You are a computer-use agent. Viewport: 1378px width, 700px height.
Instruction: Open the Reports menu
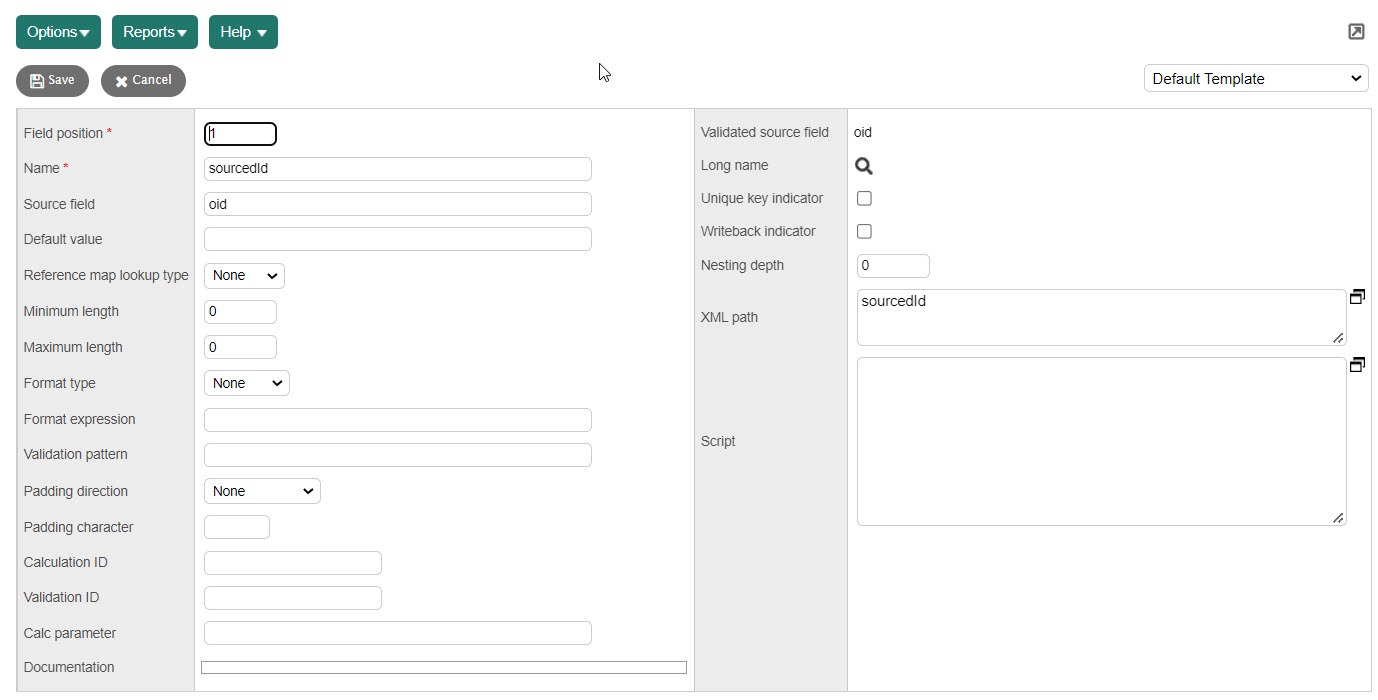coord(155,32)
